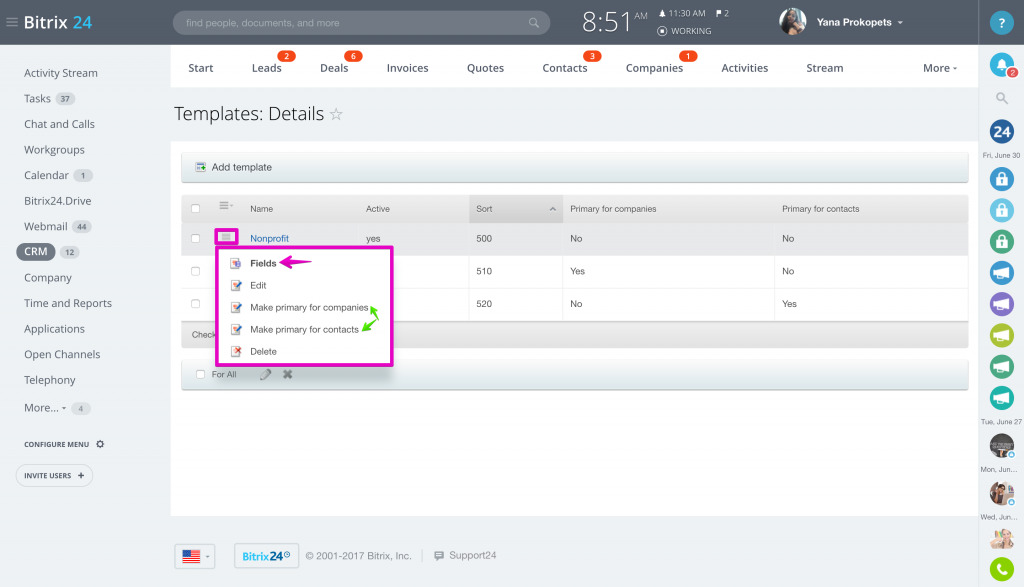
Task: Sort by the Sort column header
Action: coord(516,209)
